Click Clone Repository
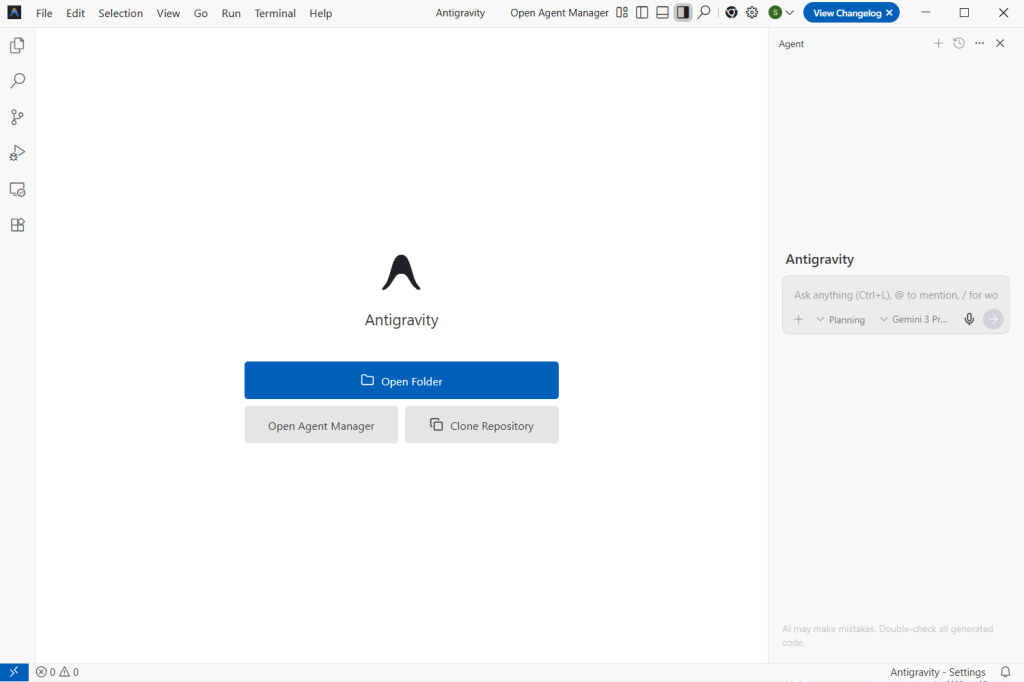The height and width of the screenshot is (682, 1024). coord(481,424)
